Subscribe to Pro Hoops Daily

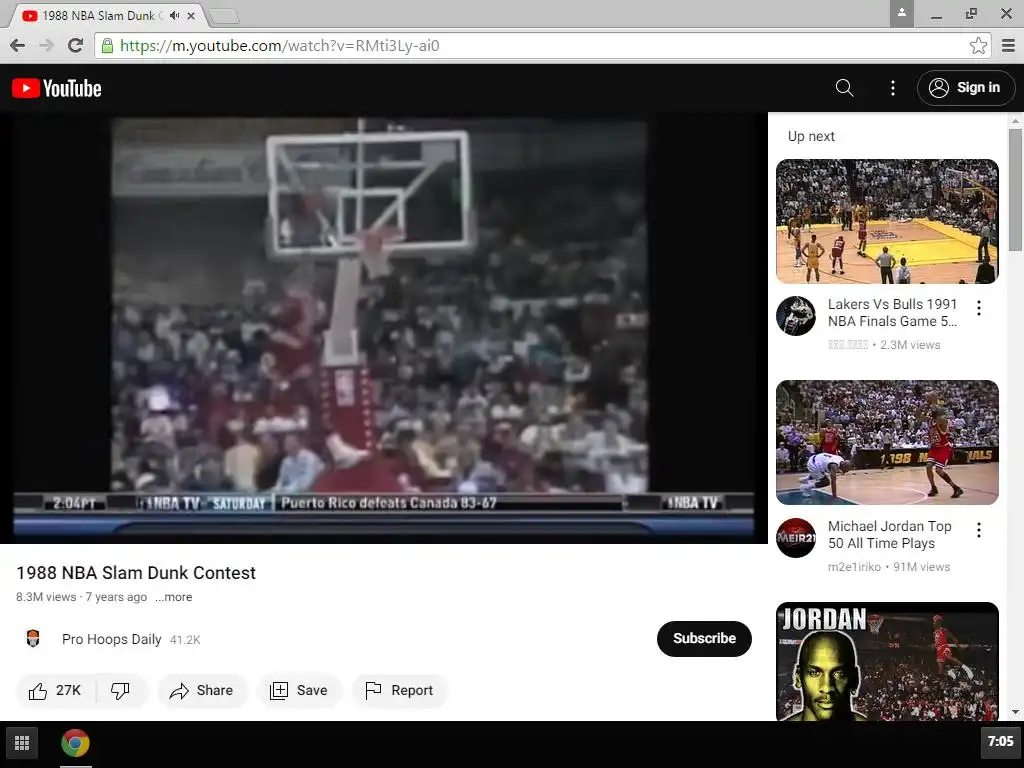[704, 639]
